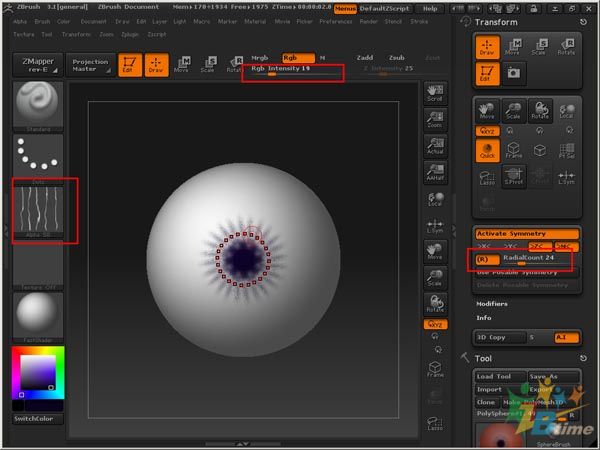Click Import in Tool palette
The height and width of the screenshot is (450, 600).
click(500, 390)
